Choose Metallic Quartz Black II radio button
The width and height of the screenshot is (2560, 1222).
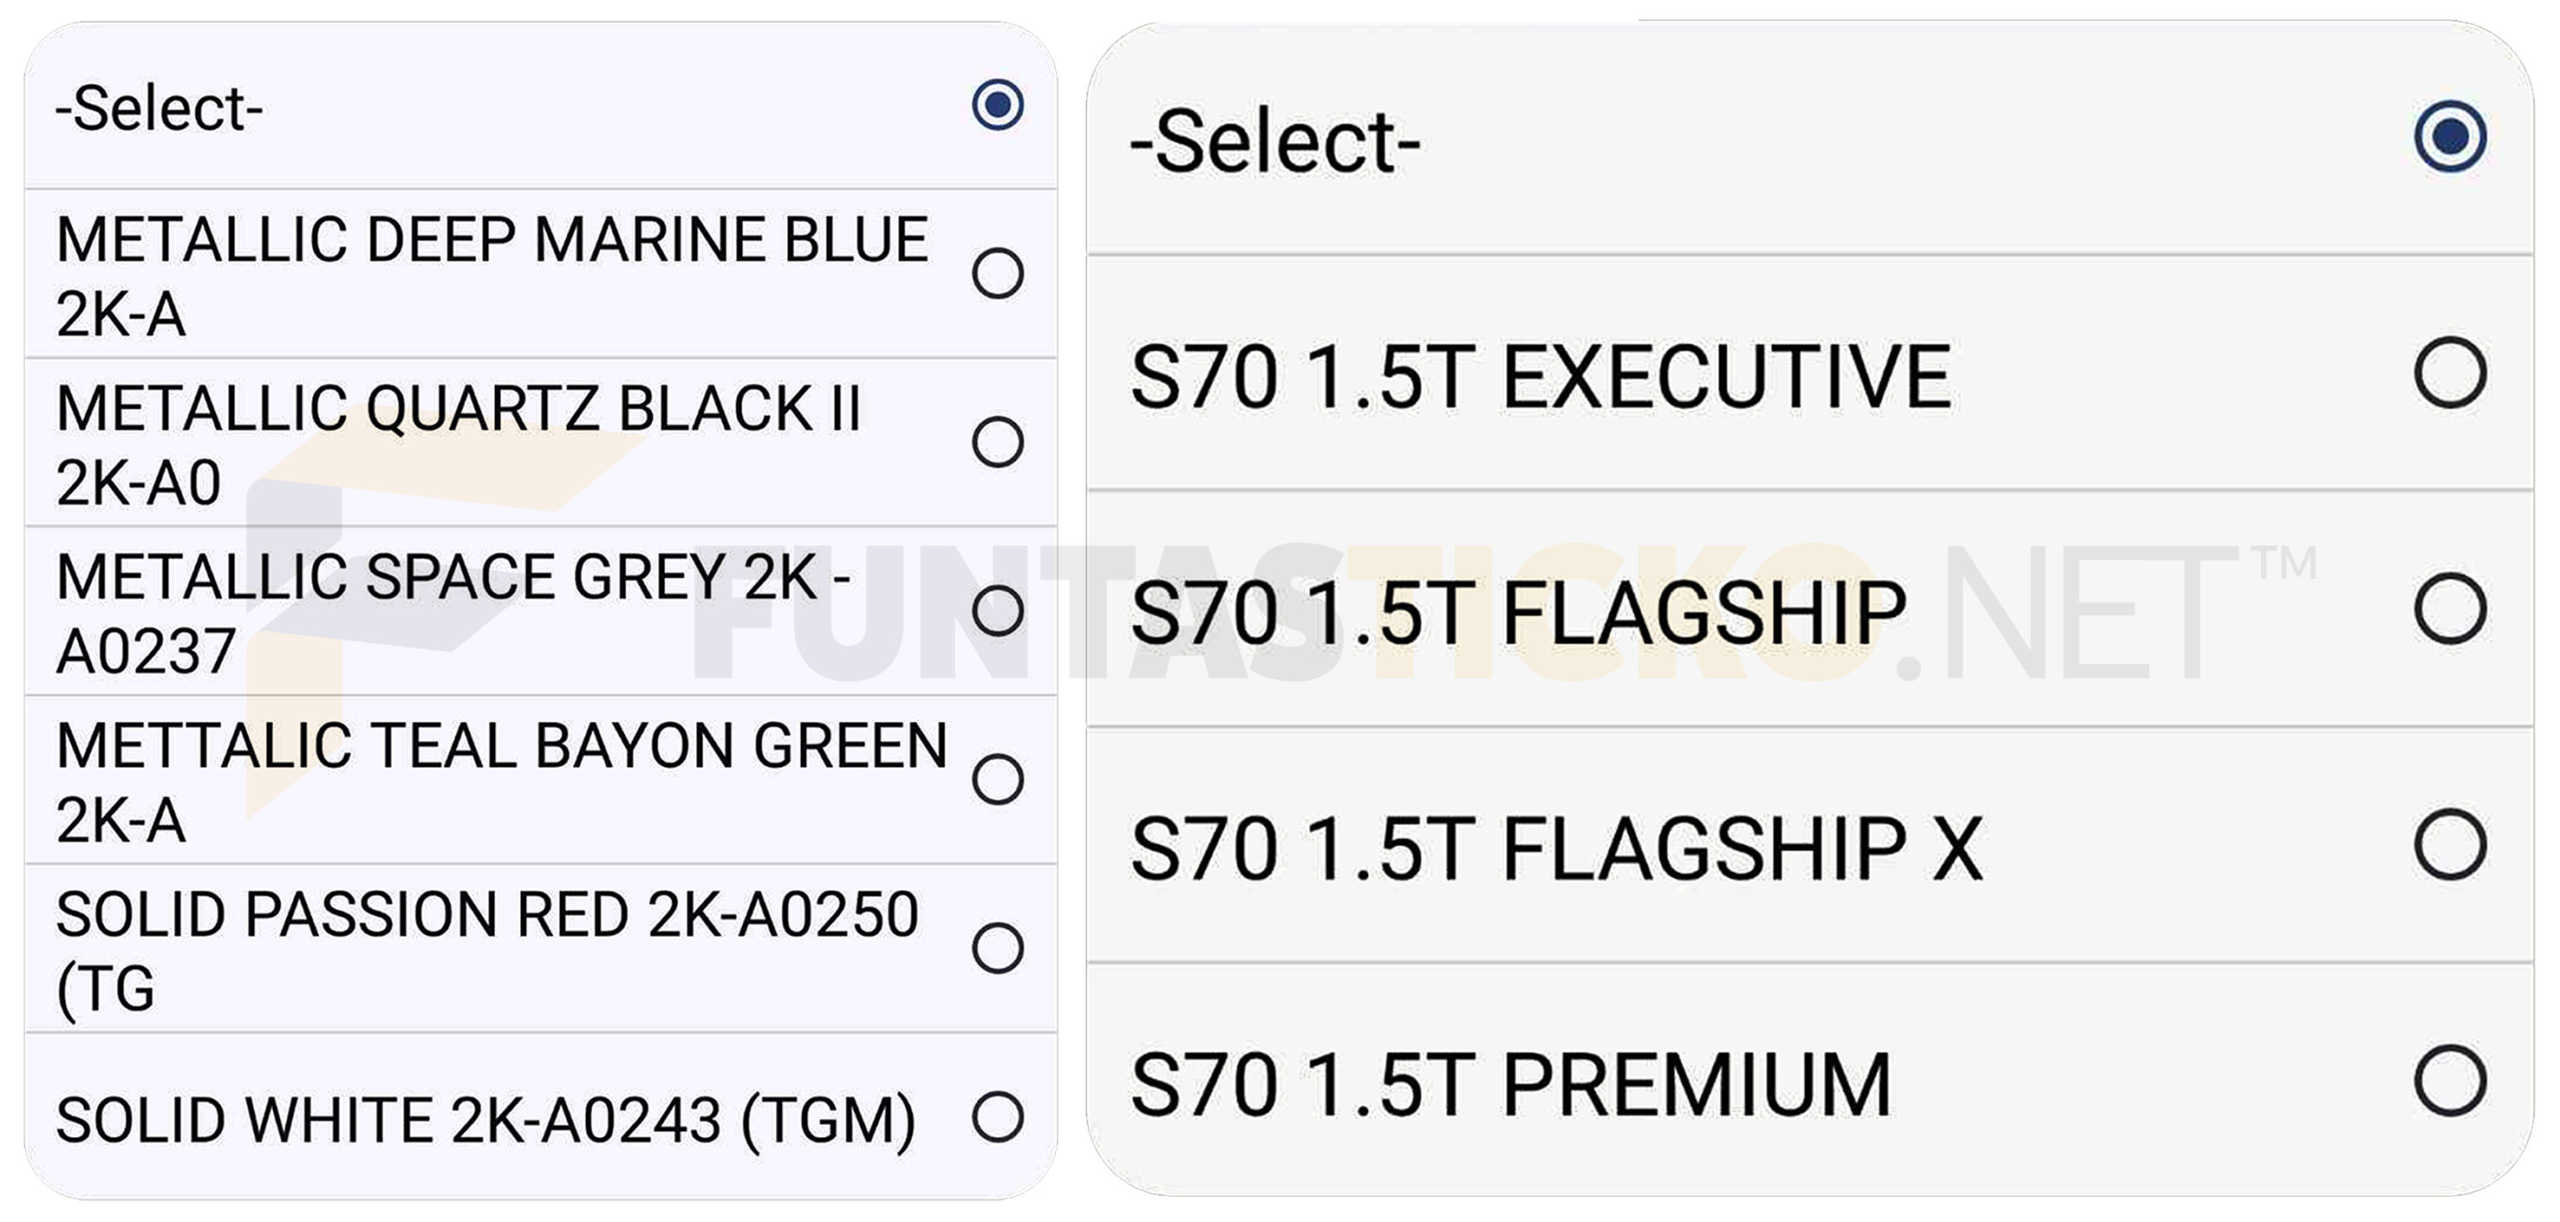point(997,441)
